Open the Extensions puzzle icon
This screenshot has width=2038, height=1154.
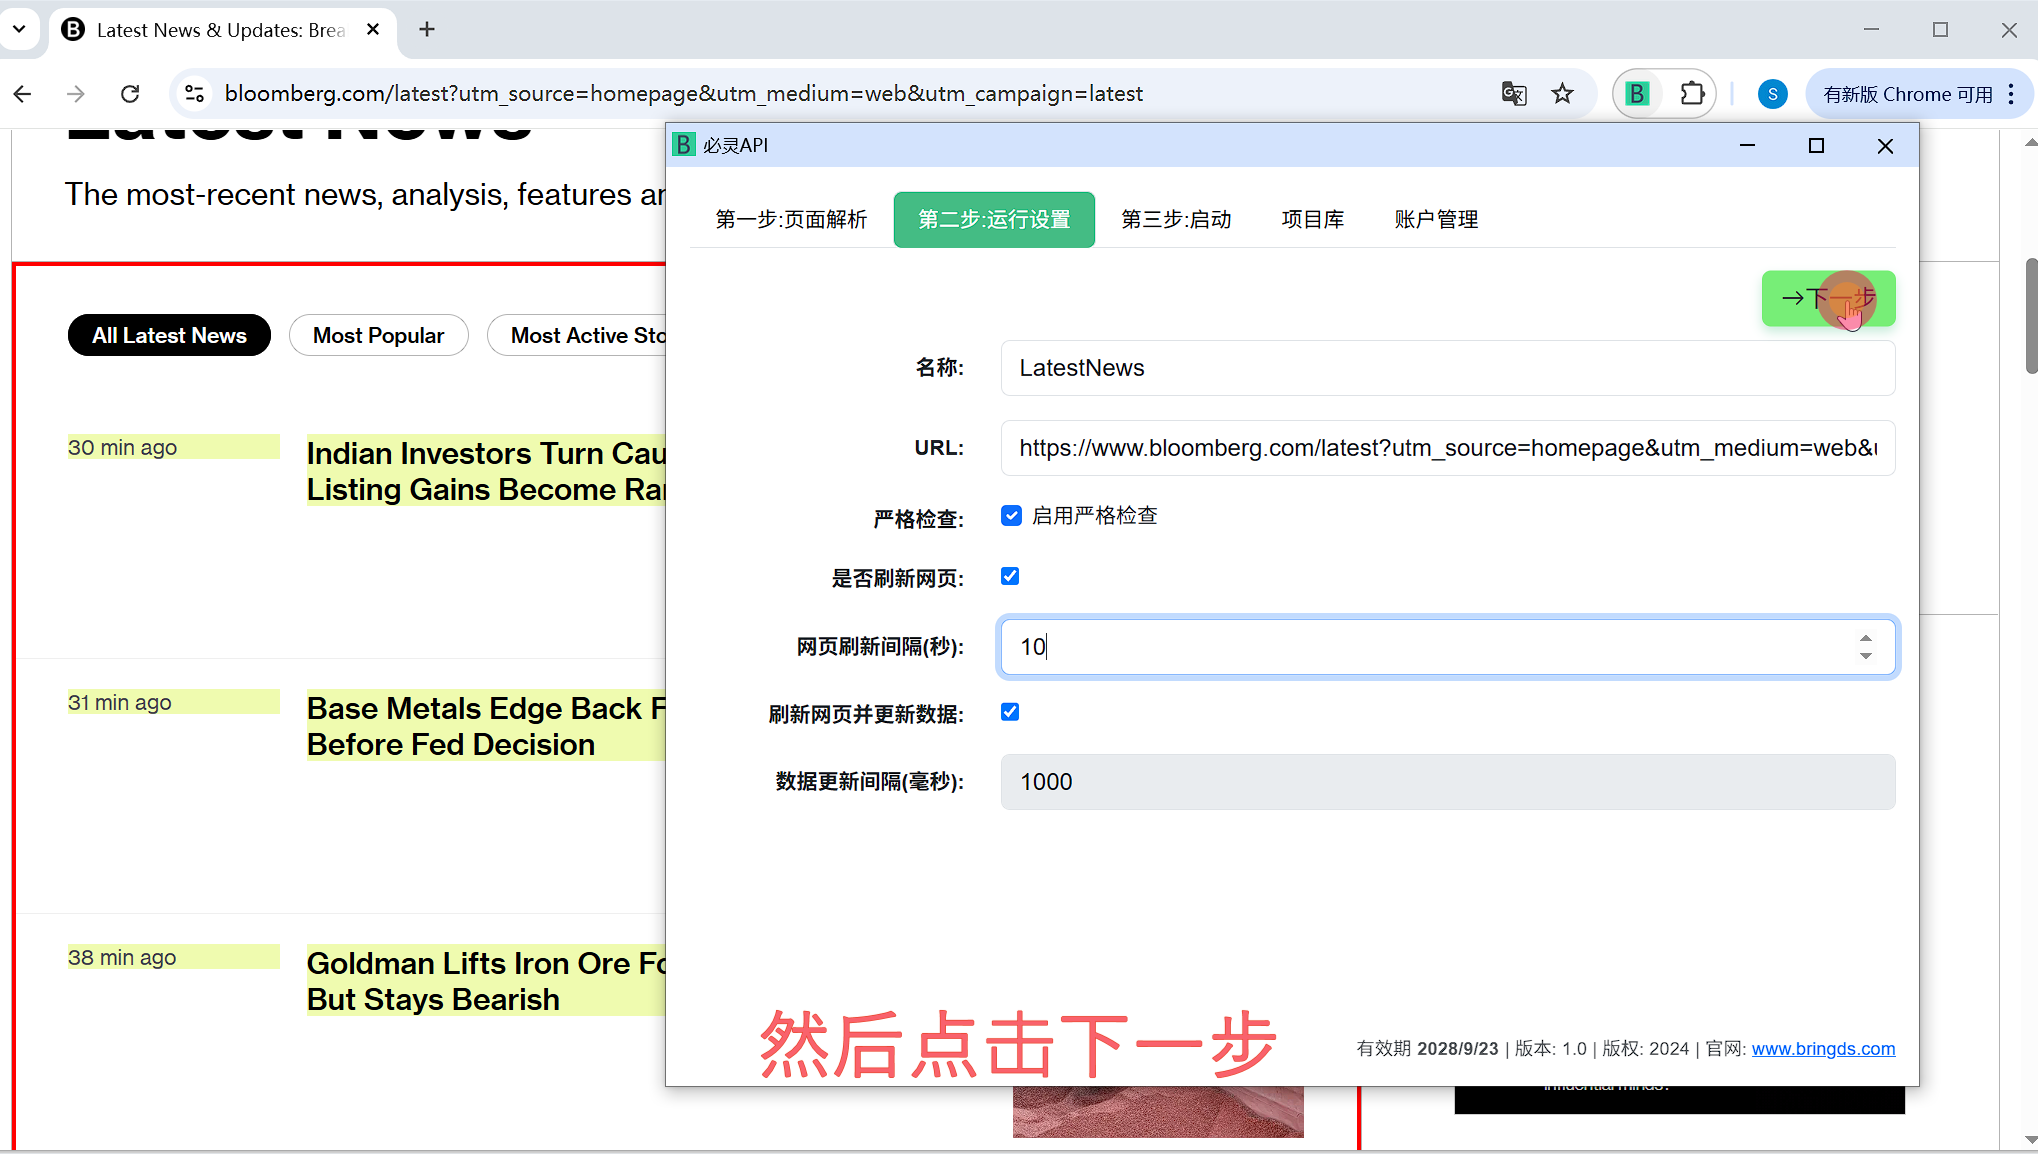(x=1692, y=94)
